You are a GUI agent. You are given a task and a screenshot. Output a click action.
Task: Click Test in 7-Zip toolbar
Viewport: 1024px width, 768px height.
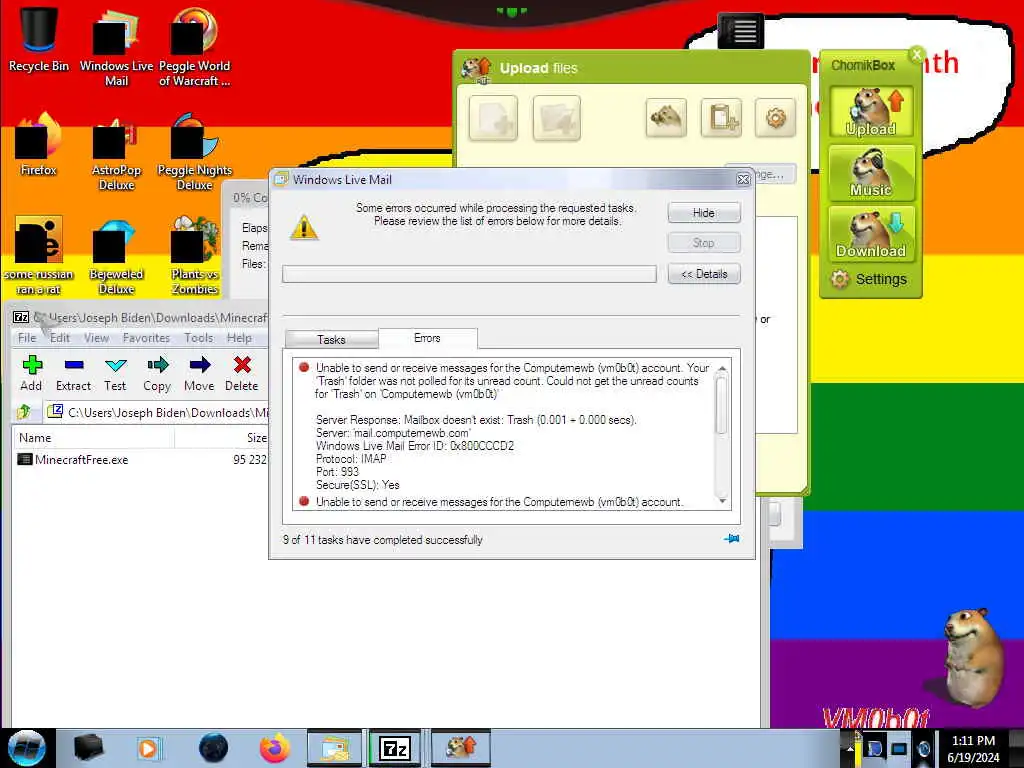115,374
